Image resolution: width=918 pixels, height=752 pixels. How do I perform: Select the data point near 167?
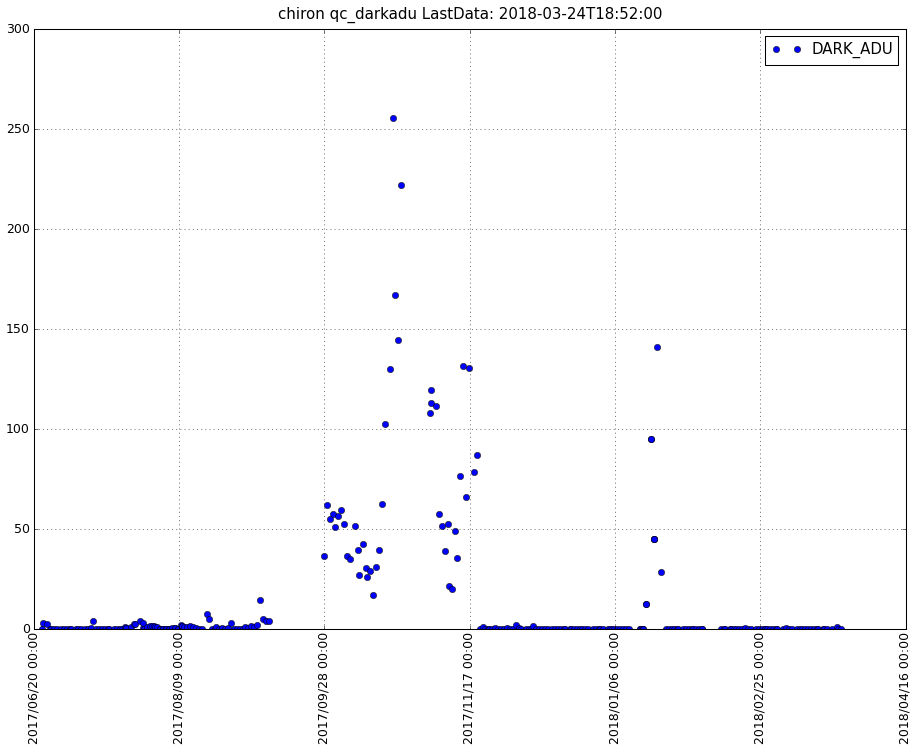[395, 296]
